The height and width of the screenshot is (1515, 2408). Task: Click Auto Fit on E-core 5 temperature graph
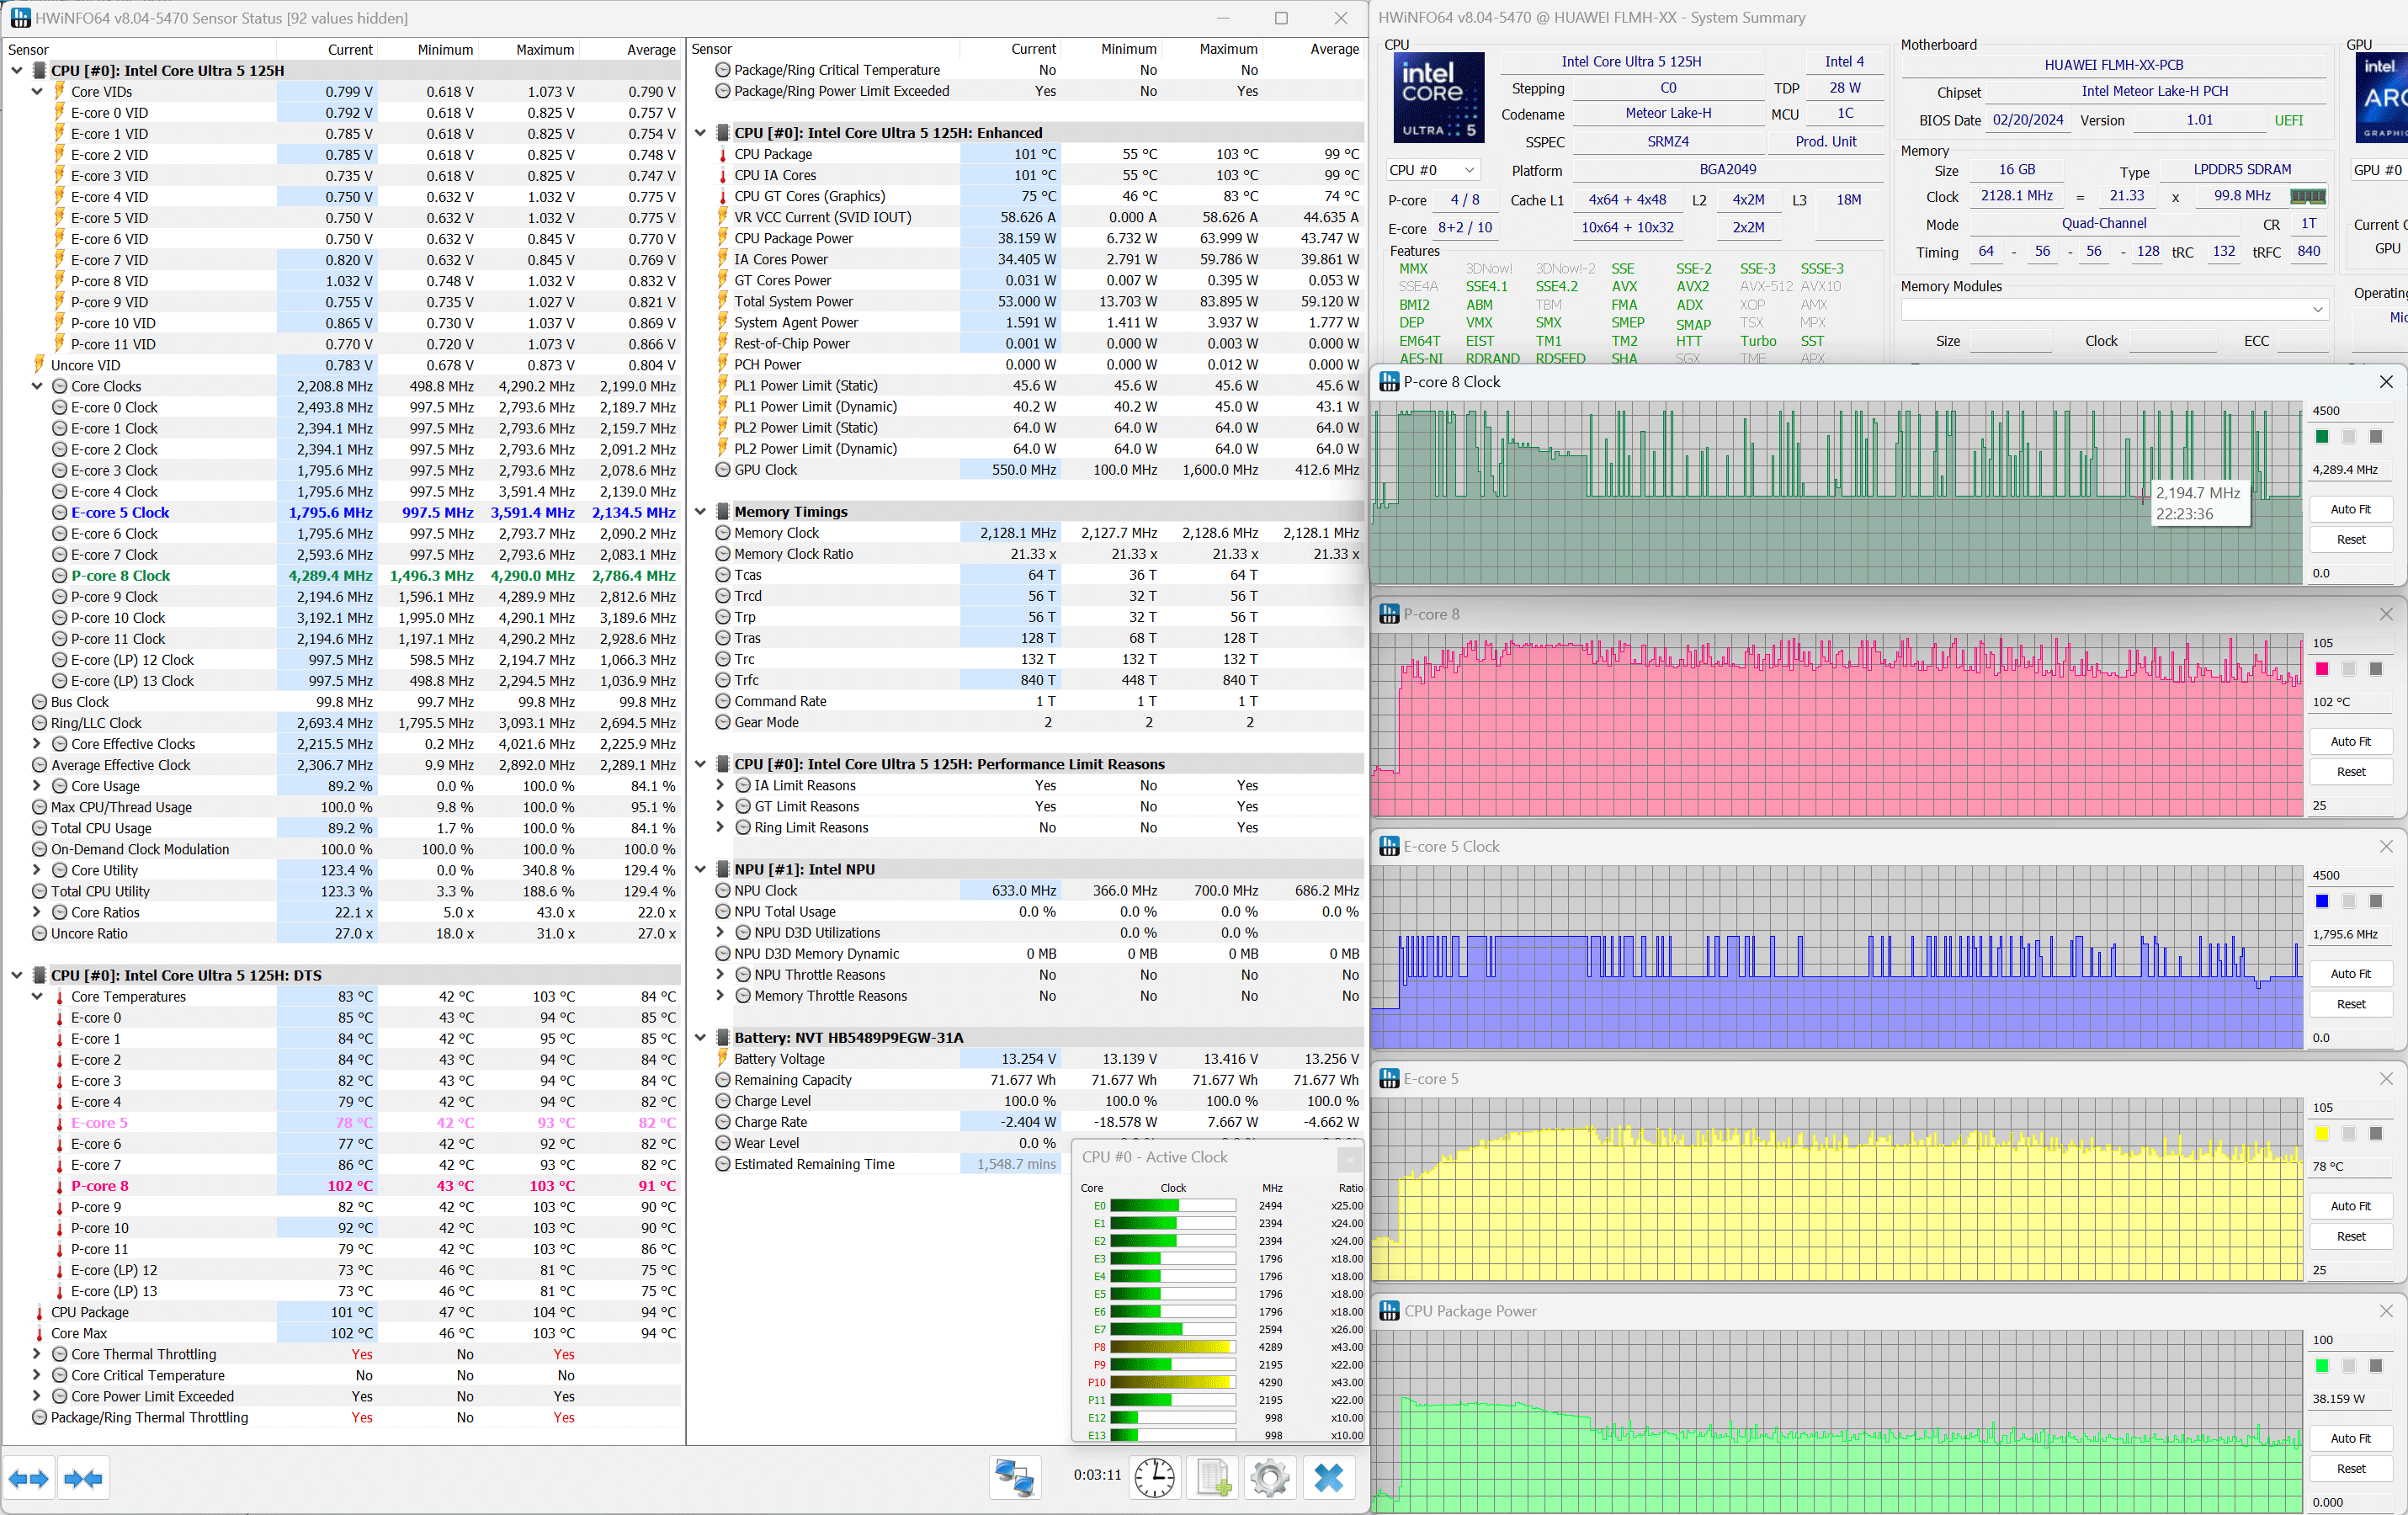point(2350,1206)
